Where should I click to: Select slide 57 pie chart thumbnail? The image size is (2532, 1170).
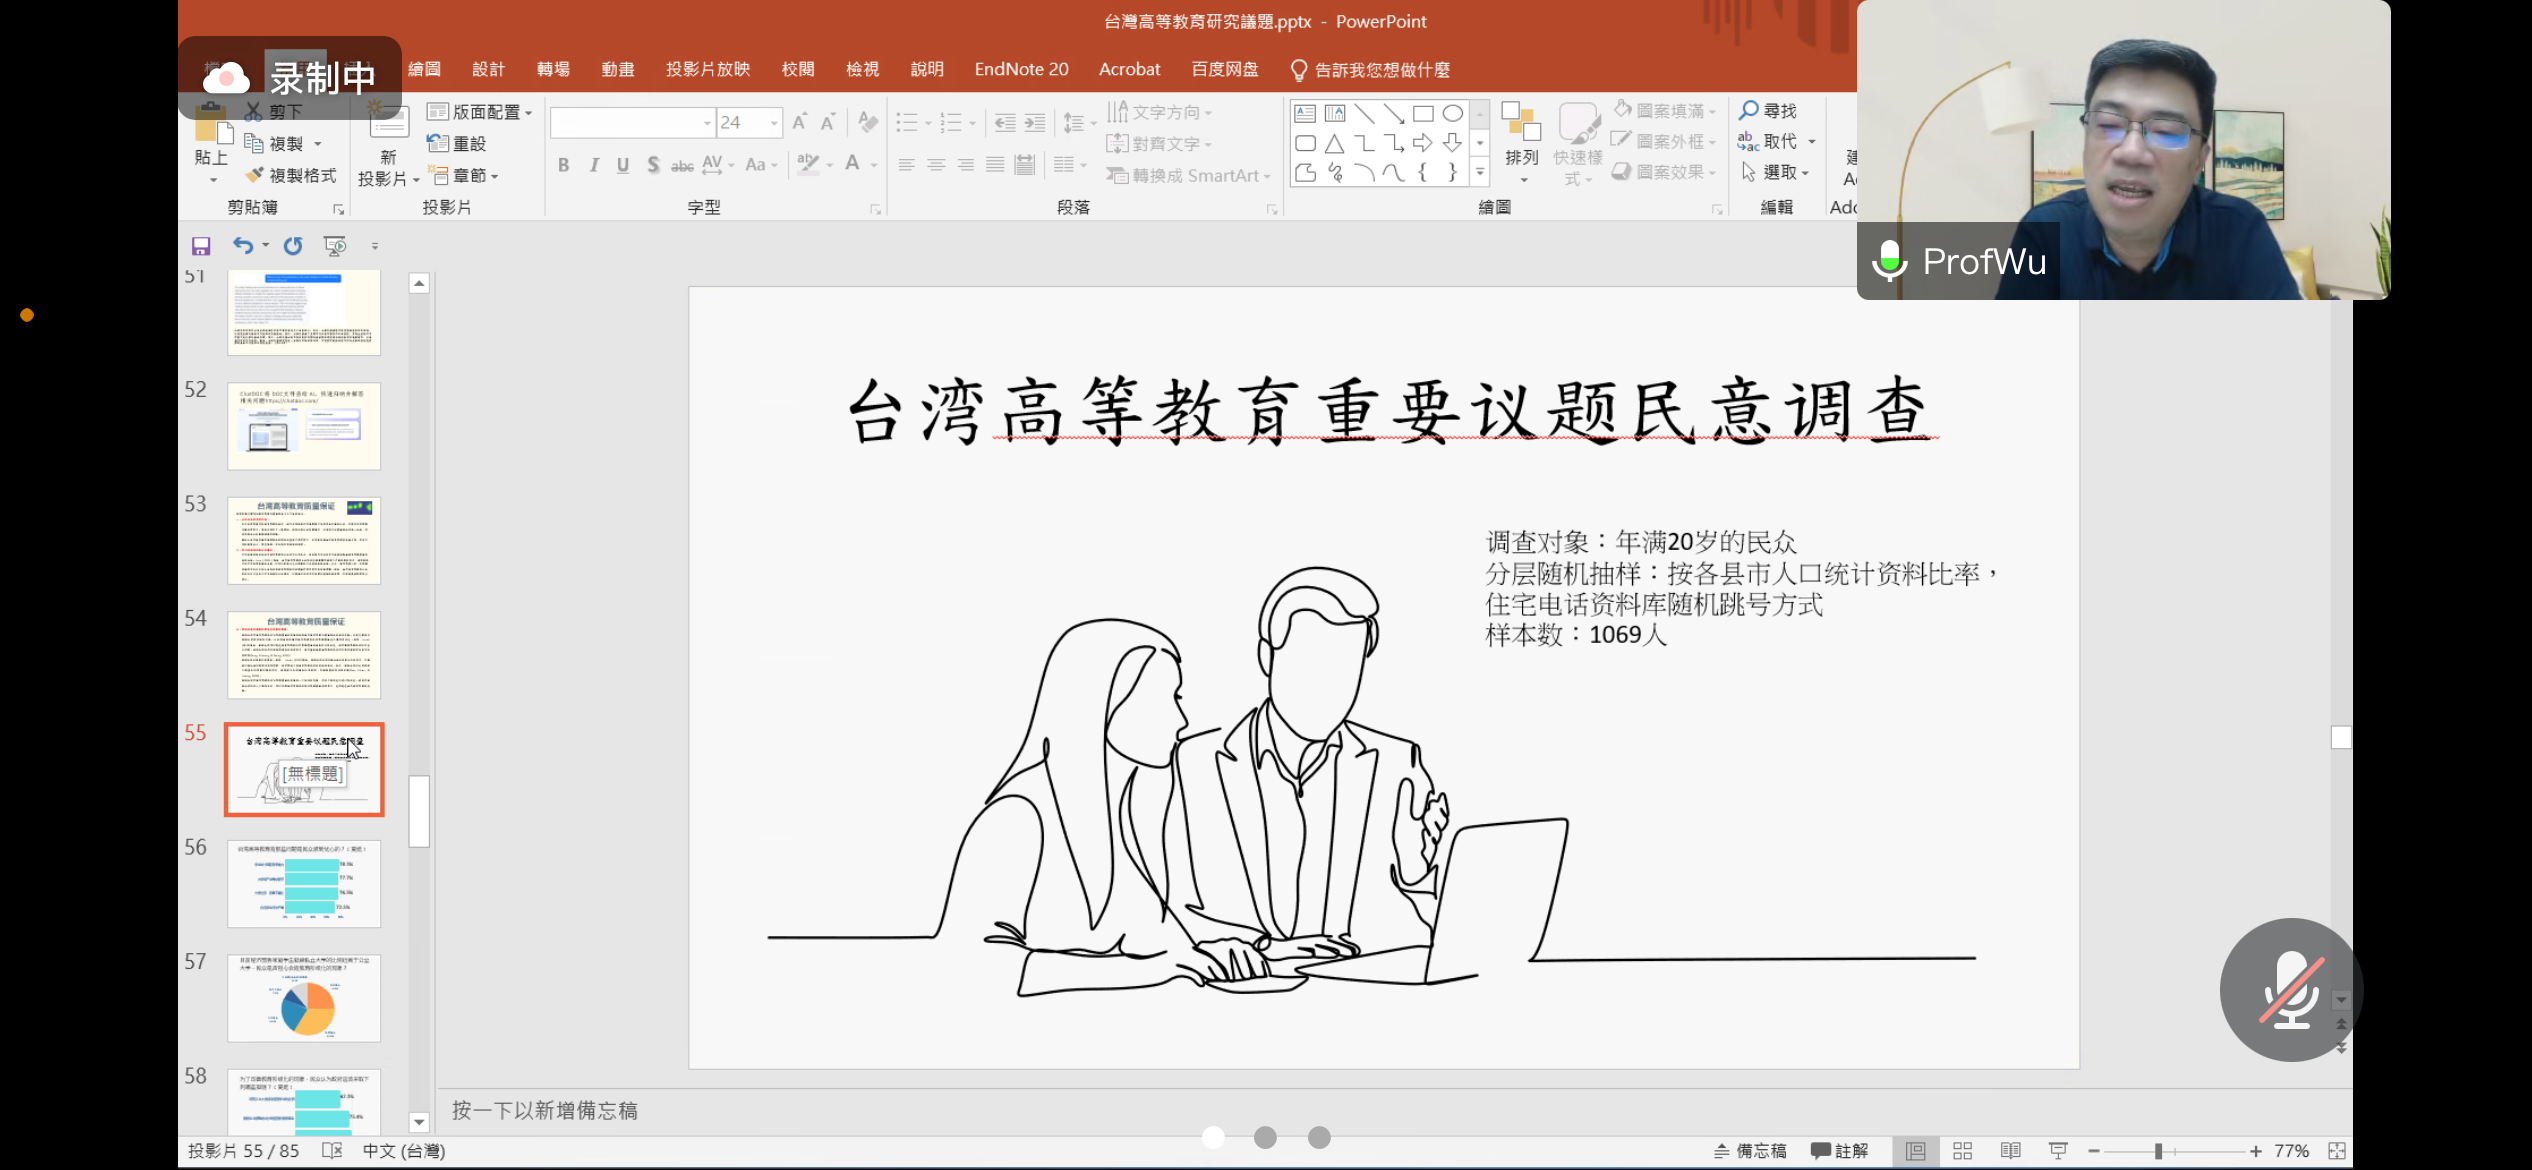304,997
